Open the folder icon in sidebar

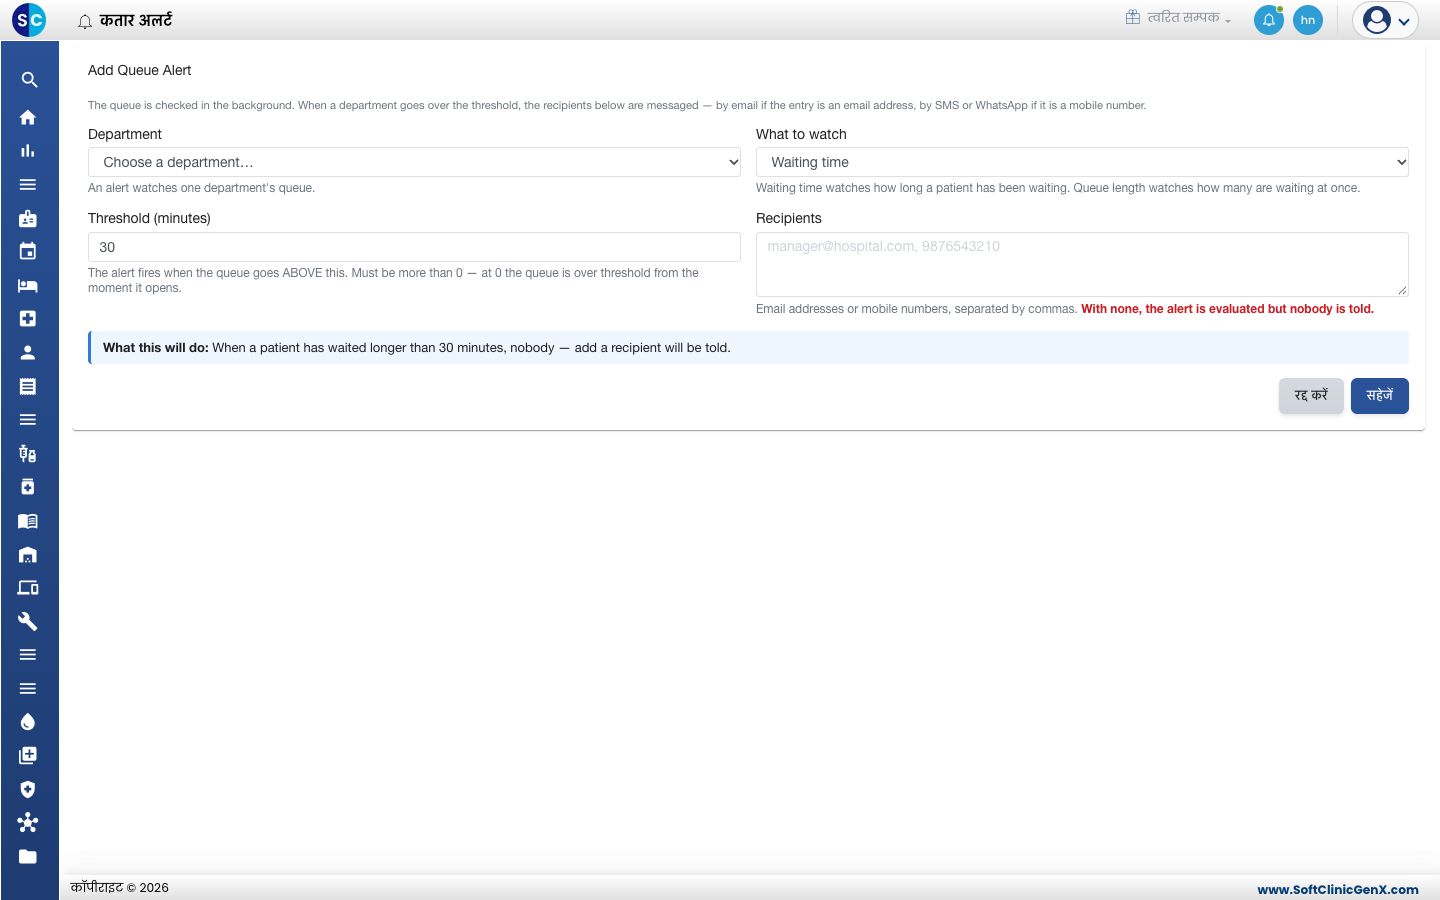click(x=28, y=857)
